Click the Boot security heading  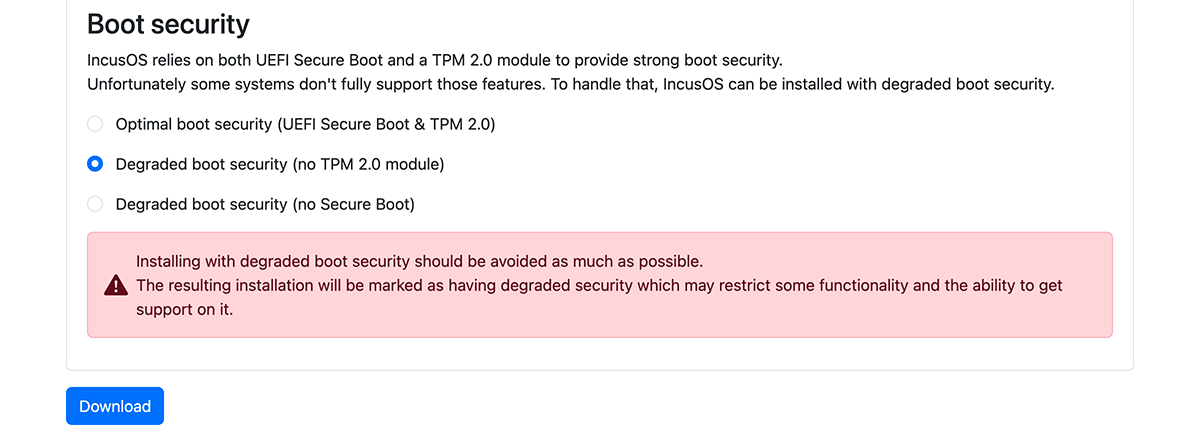click(168, 24)
